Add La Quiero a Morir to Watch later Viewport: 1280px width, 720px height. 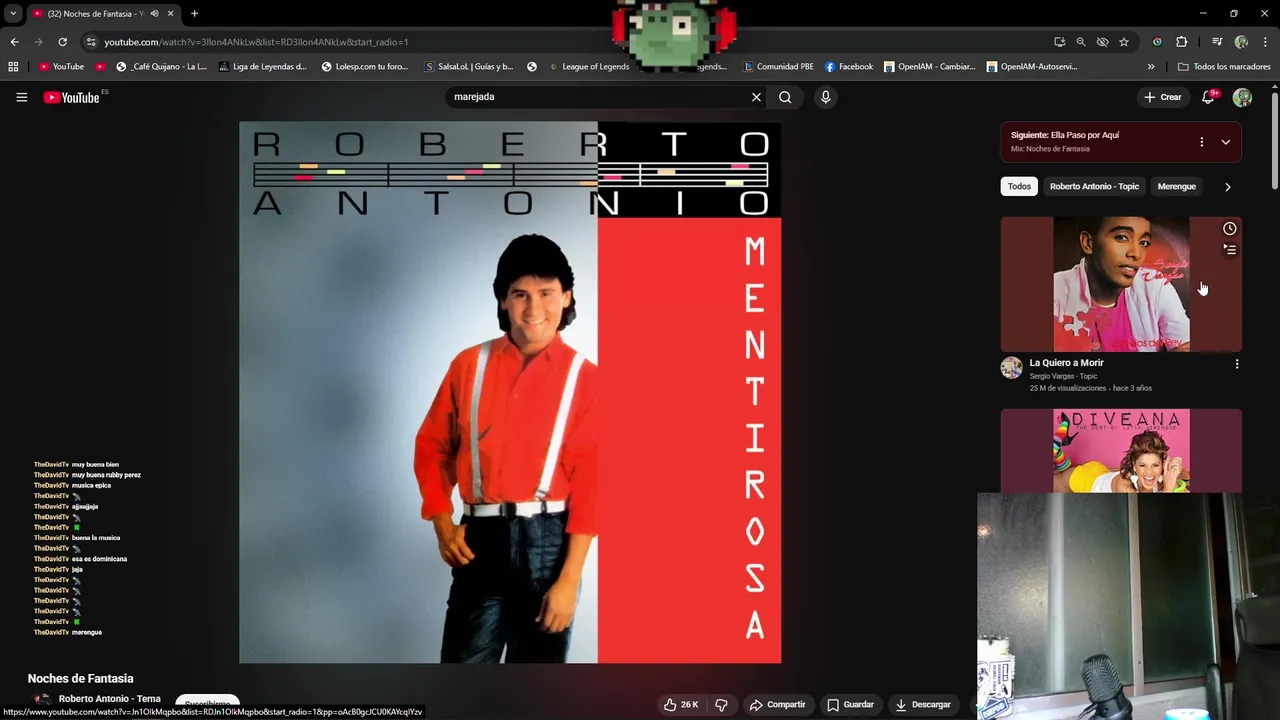[1229, 229]
